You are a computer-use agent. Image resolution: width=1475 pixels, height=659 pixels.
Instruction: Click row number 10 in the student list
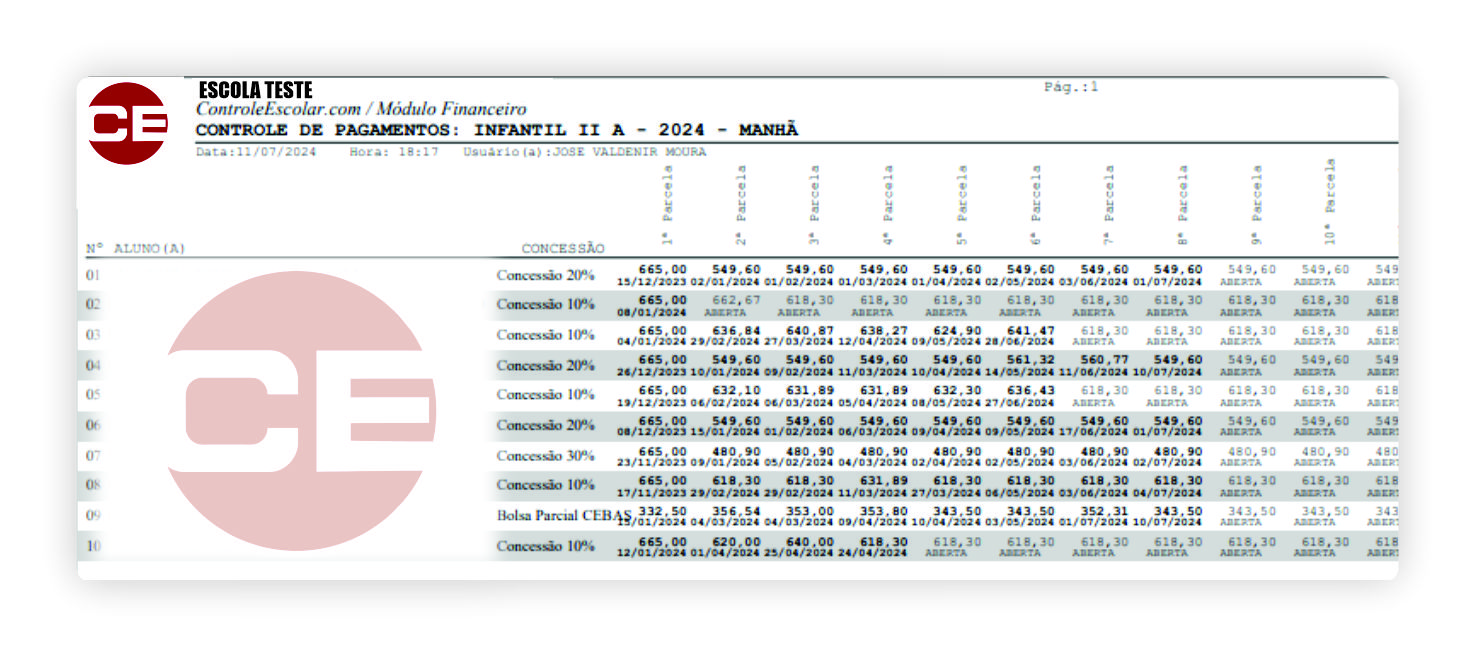coord(93,547)
